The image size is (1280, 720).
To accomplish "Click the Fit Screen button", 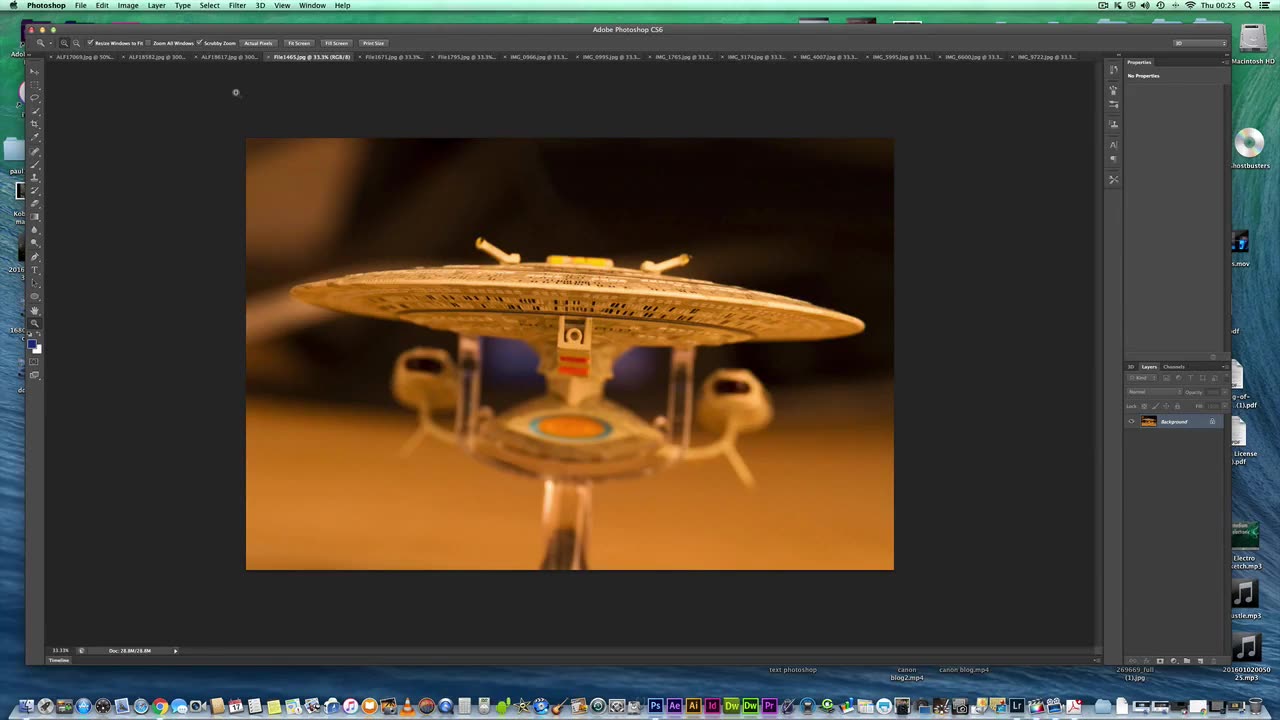I will click(x=299, y=43).
